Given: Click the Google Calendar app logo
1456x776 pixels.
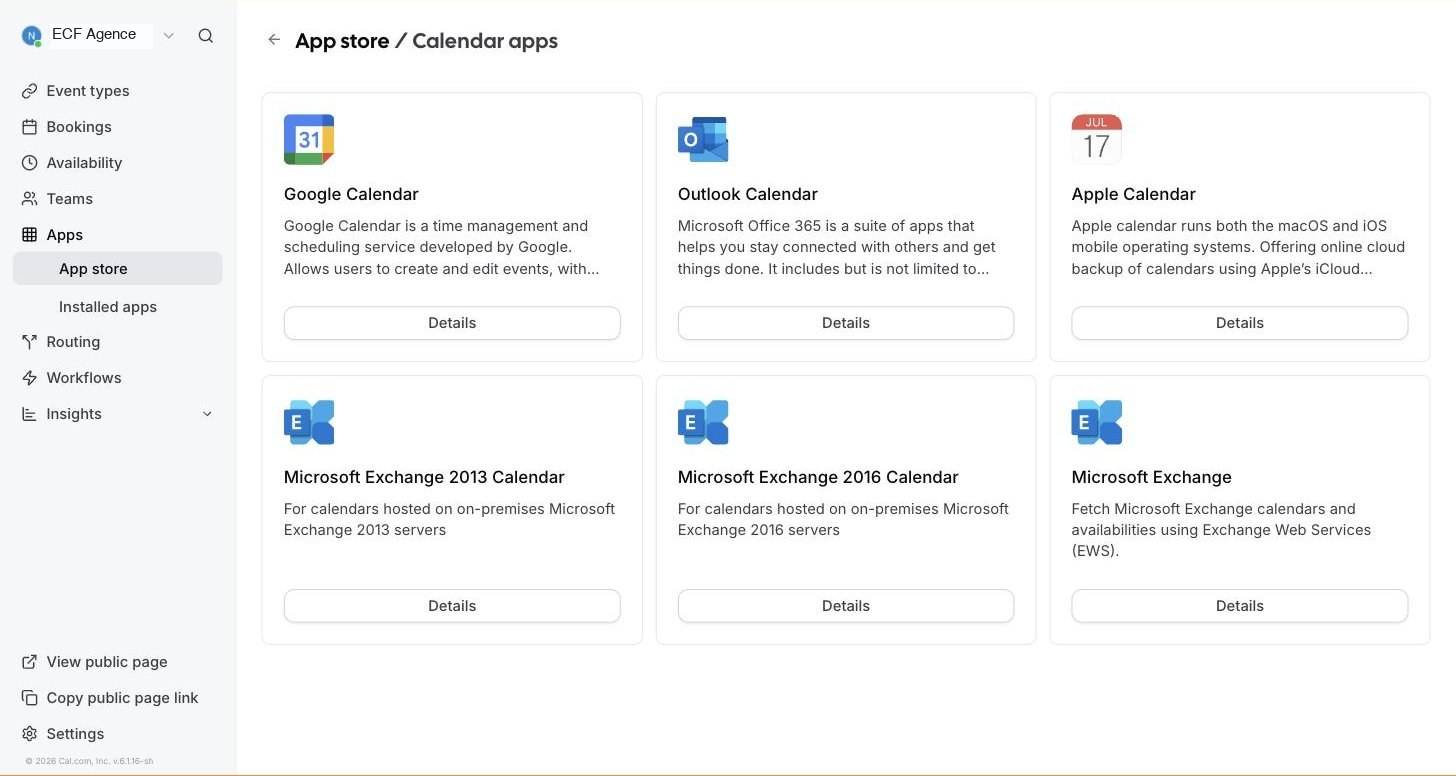Looking at the screenshot, I should pyautogui.click(x=309, y=139).
